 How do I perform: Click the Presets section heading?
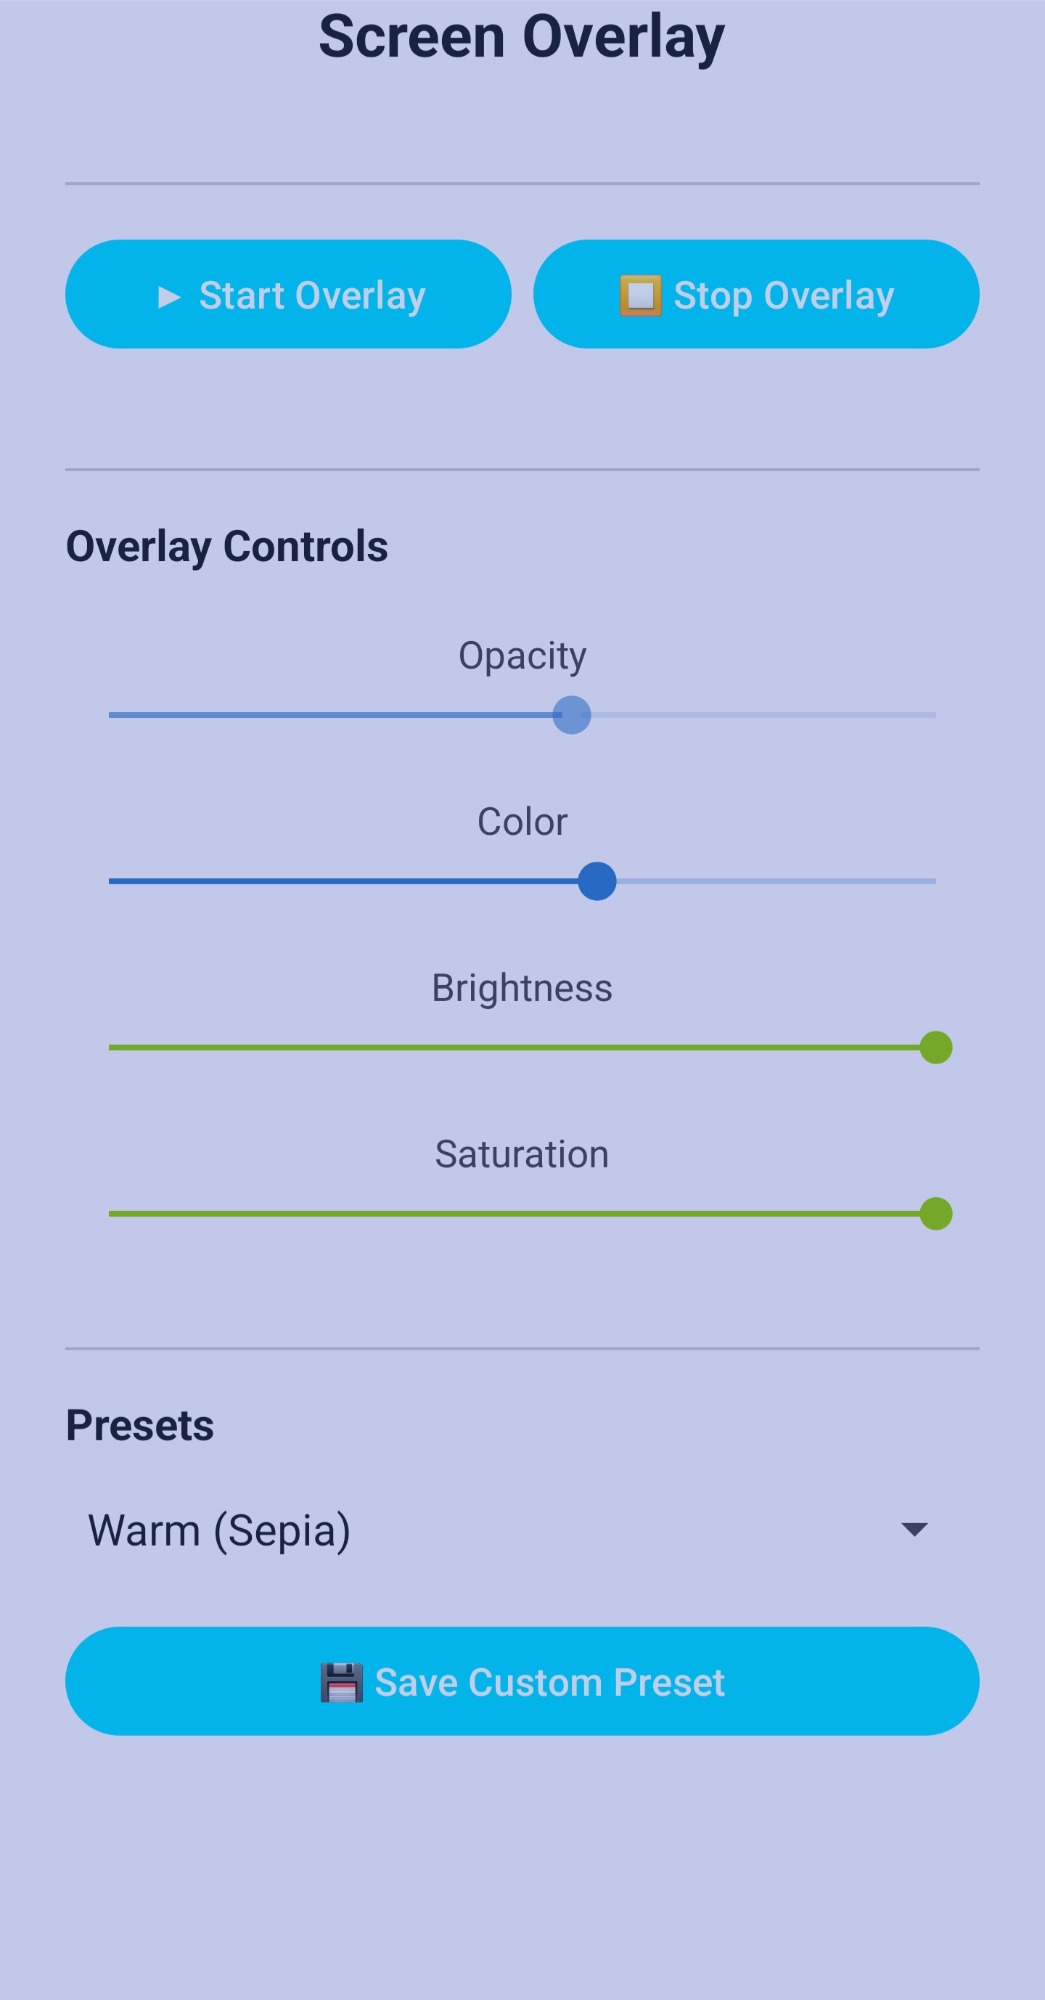[x=140, y=1425]
